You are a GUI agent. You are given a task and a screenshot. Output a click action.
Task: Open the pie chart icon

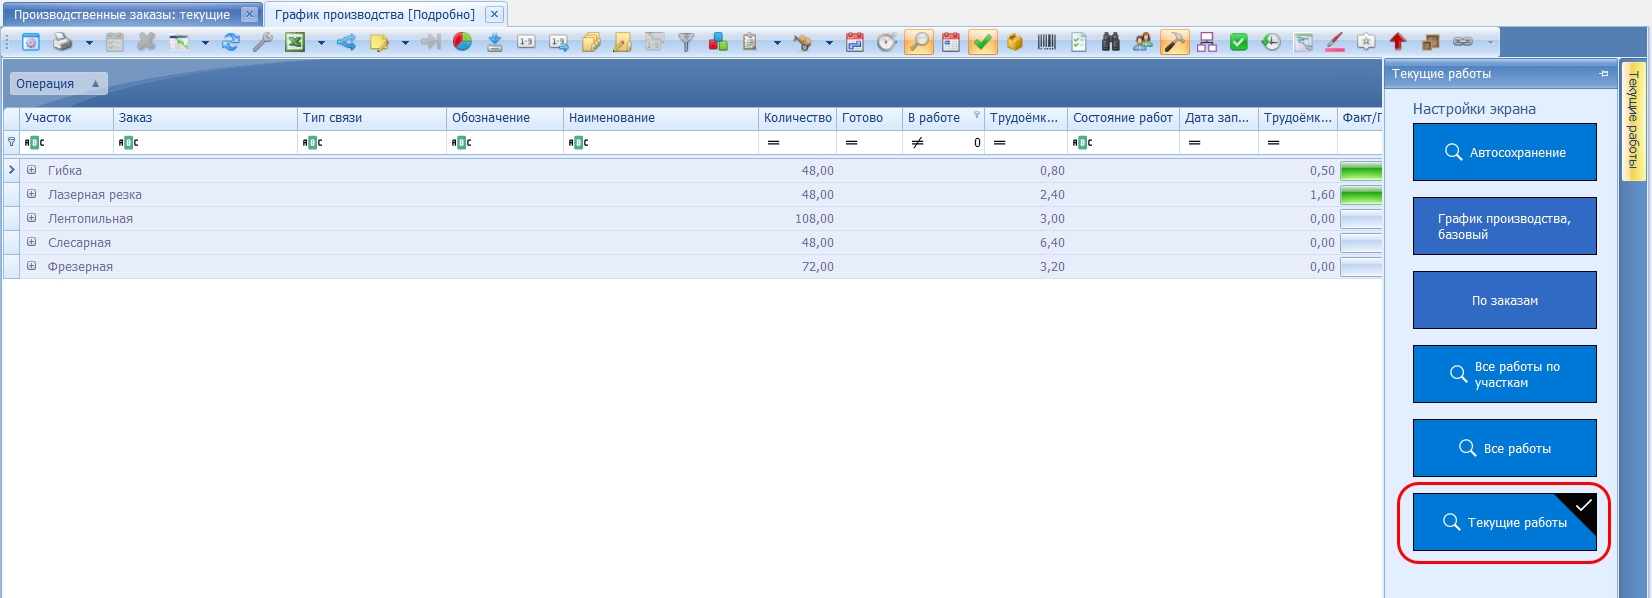click(463, 42)
